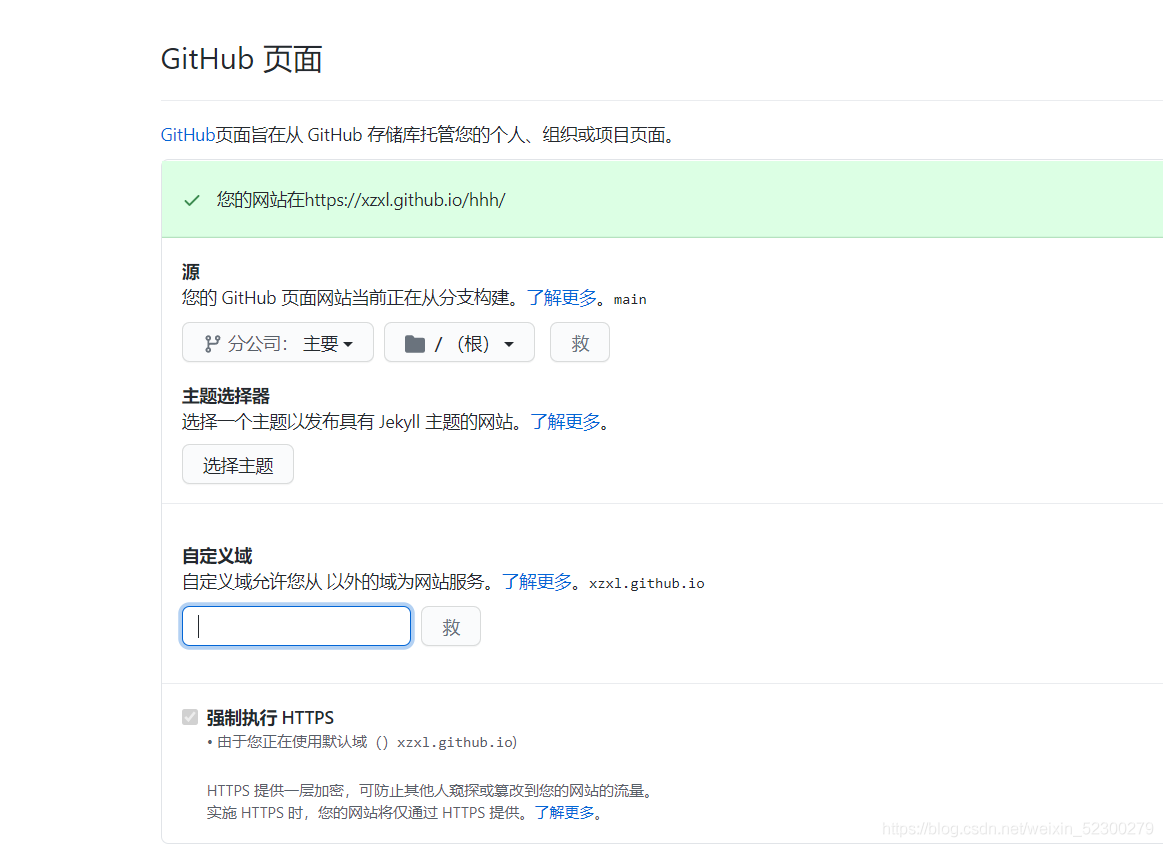Open 了解更多 link in the 源 section

click(x=561, y=298)
